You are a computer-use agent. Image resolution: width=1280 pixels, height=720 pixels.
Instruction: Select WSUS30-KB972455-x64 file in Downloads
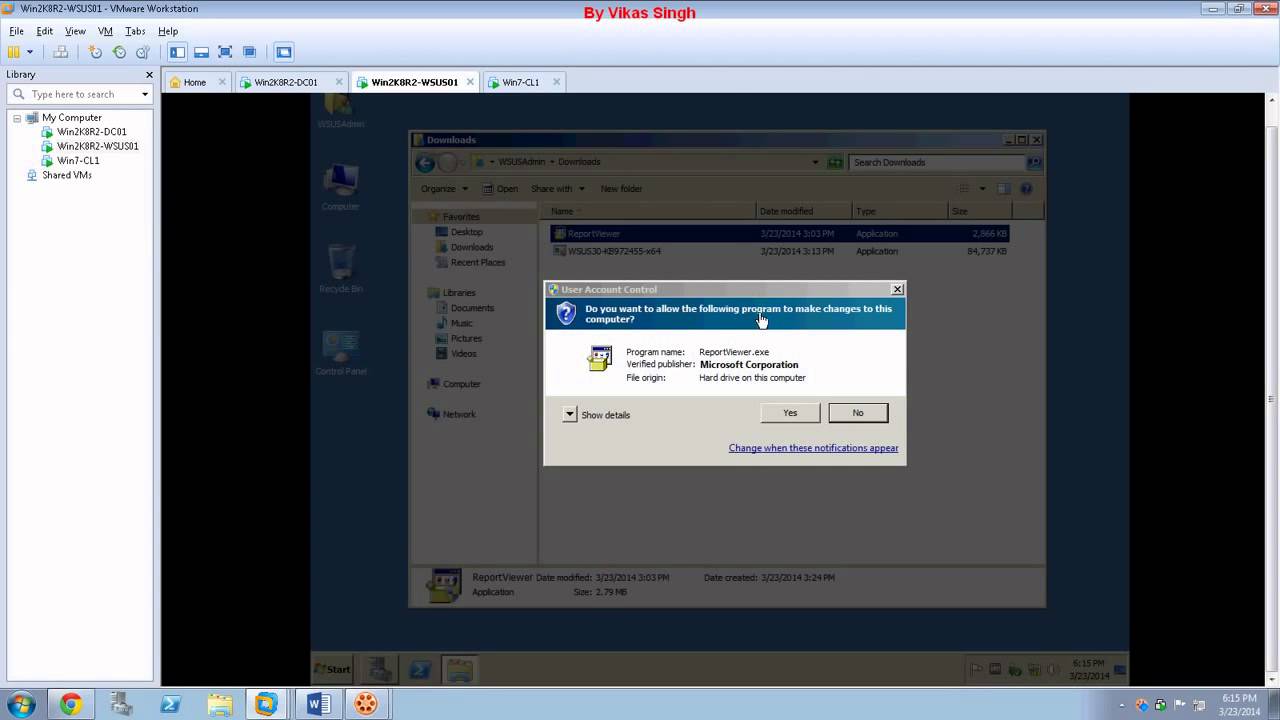pyautogui.click(x=779, y=251)
